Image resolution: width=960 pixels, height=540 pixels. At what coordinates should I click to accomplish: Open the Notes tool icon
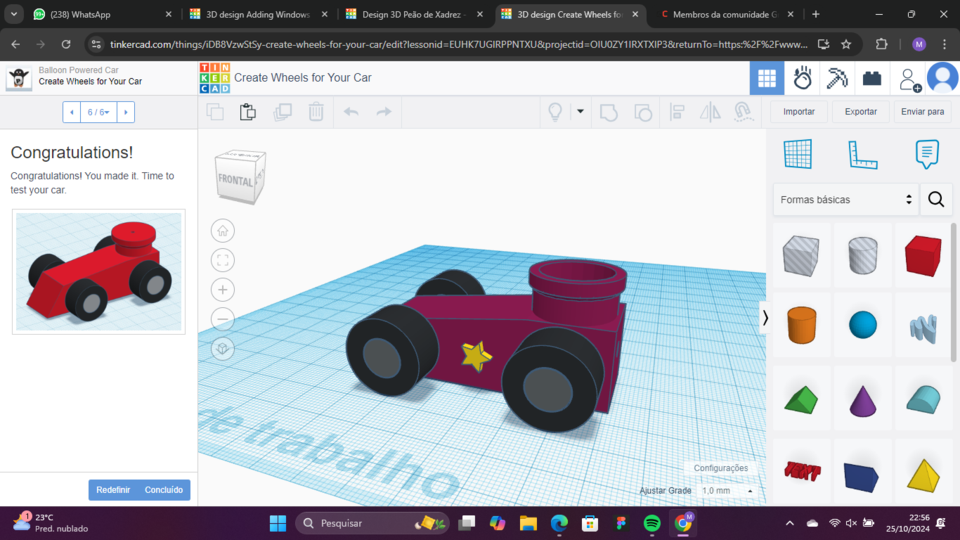click(927, 154)
